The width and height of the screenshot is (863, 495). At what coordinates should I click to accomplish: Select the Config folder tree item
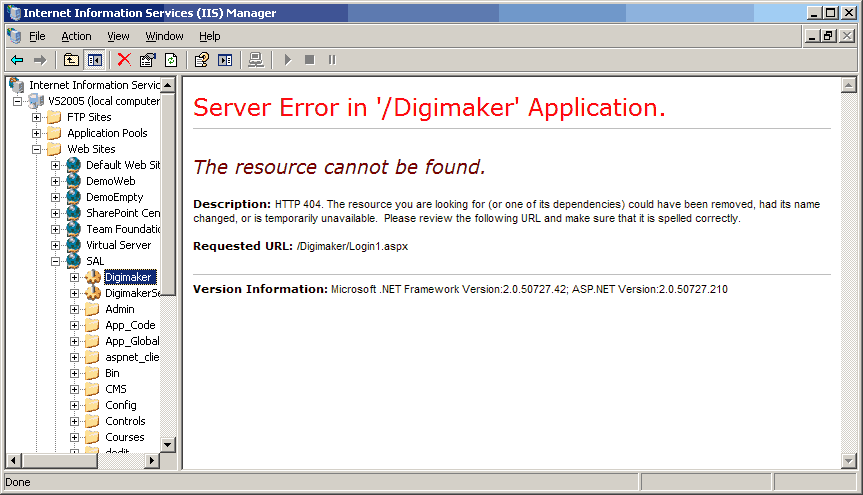click(x=121, y=405)
